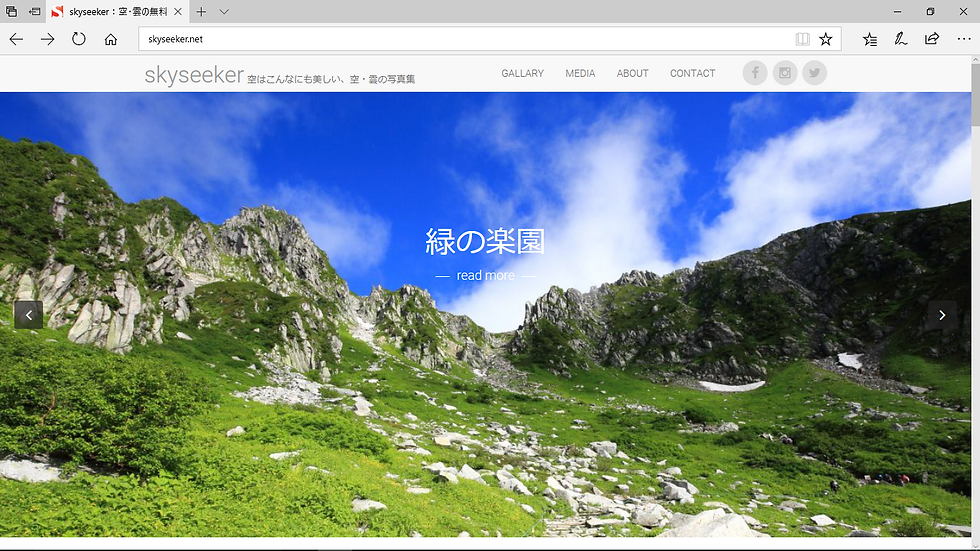This screenshot has width=980, height=551.
Task: Click the read more link
Action: pos(486,276)
